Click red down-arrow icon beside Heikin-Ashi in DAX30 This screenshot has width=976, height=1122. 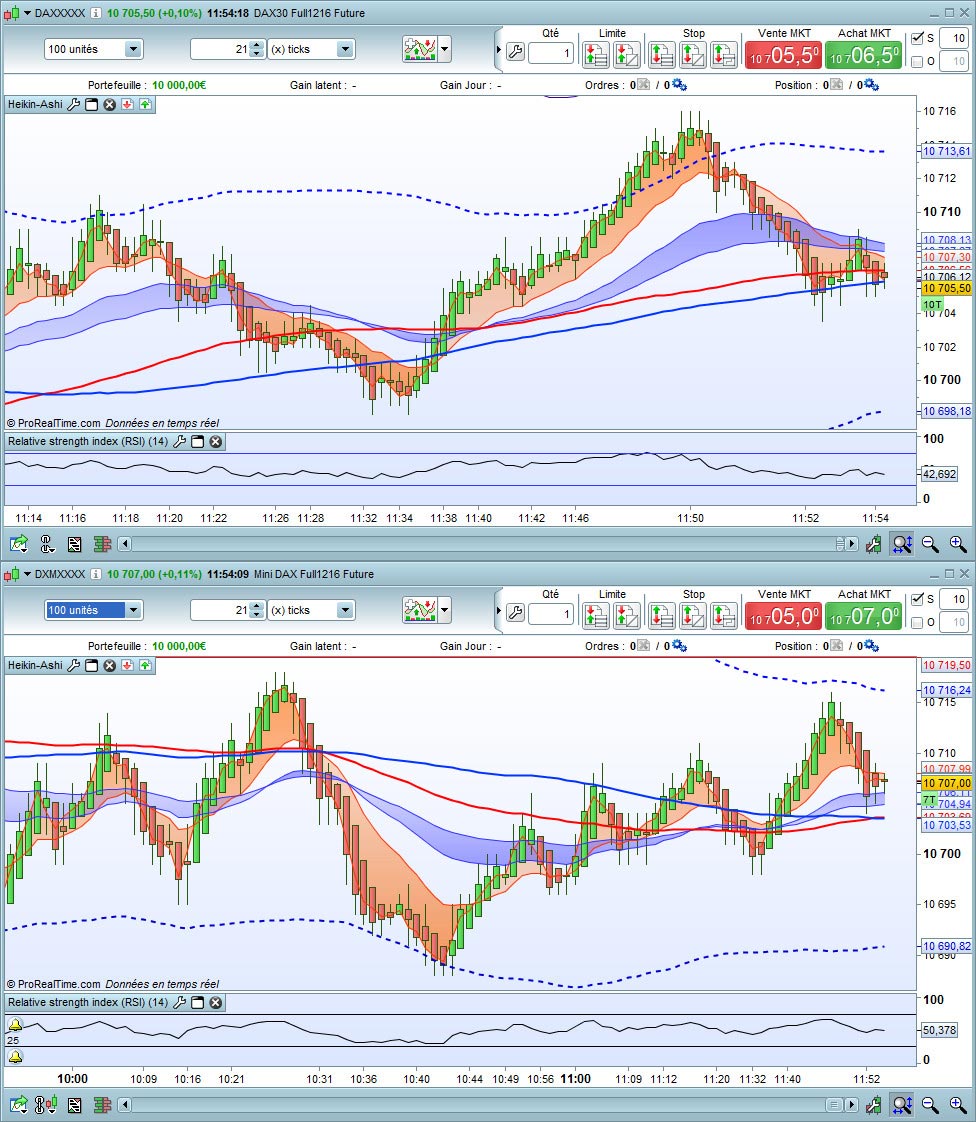(127, 104)
